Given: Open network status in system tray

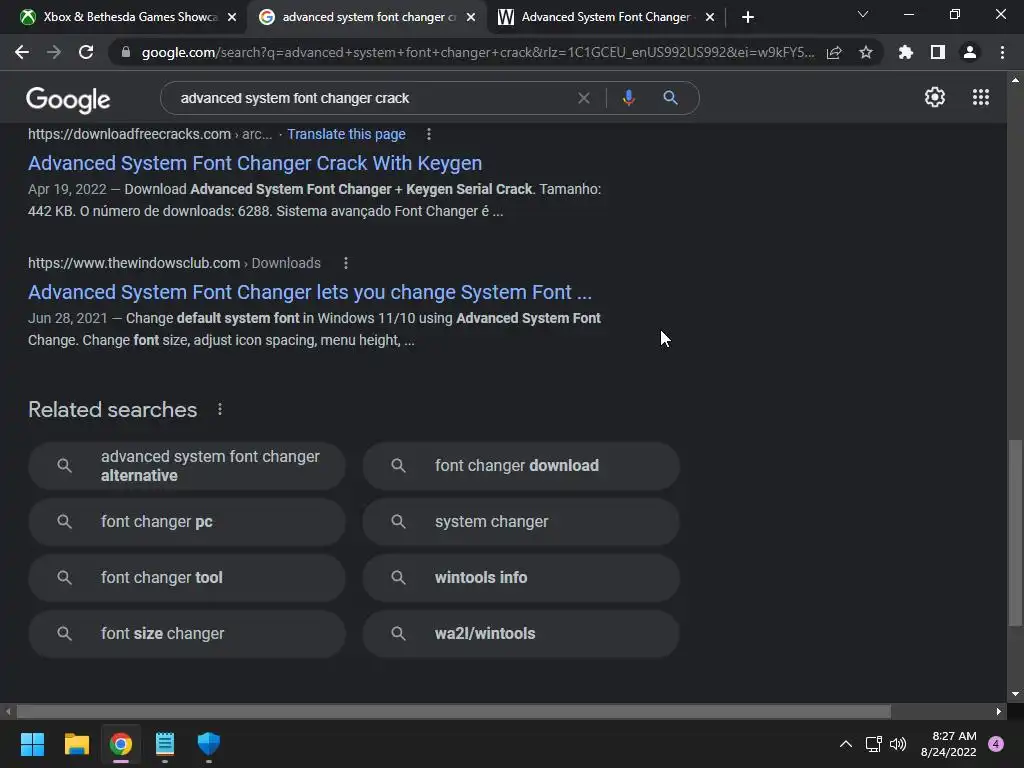Looking at the screenshot, I should tap(873, 744).
